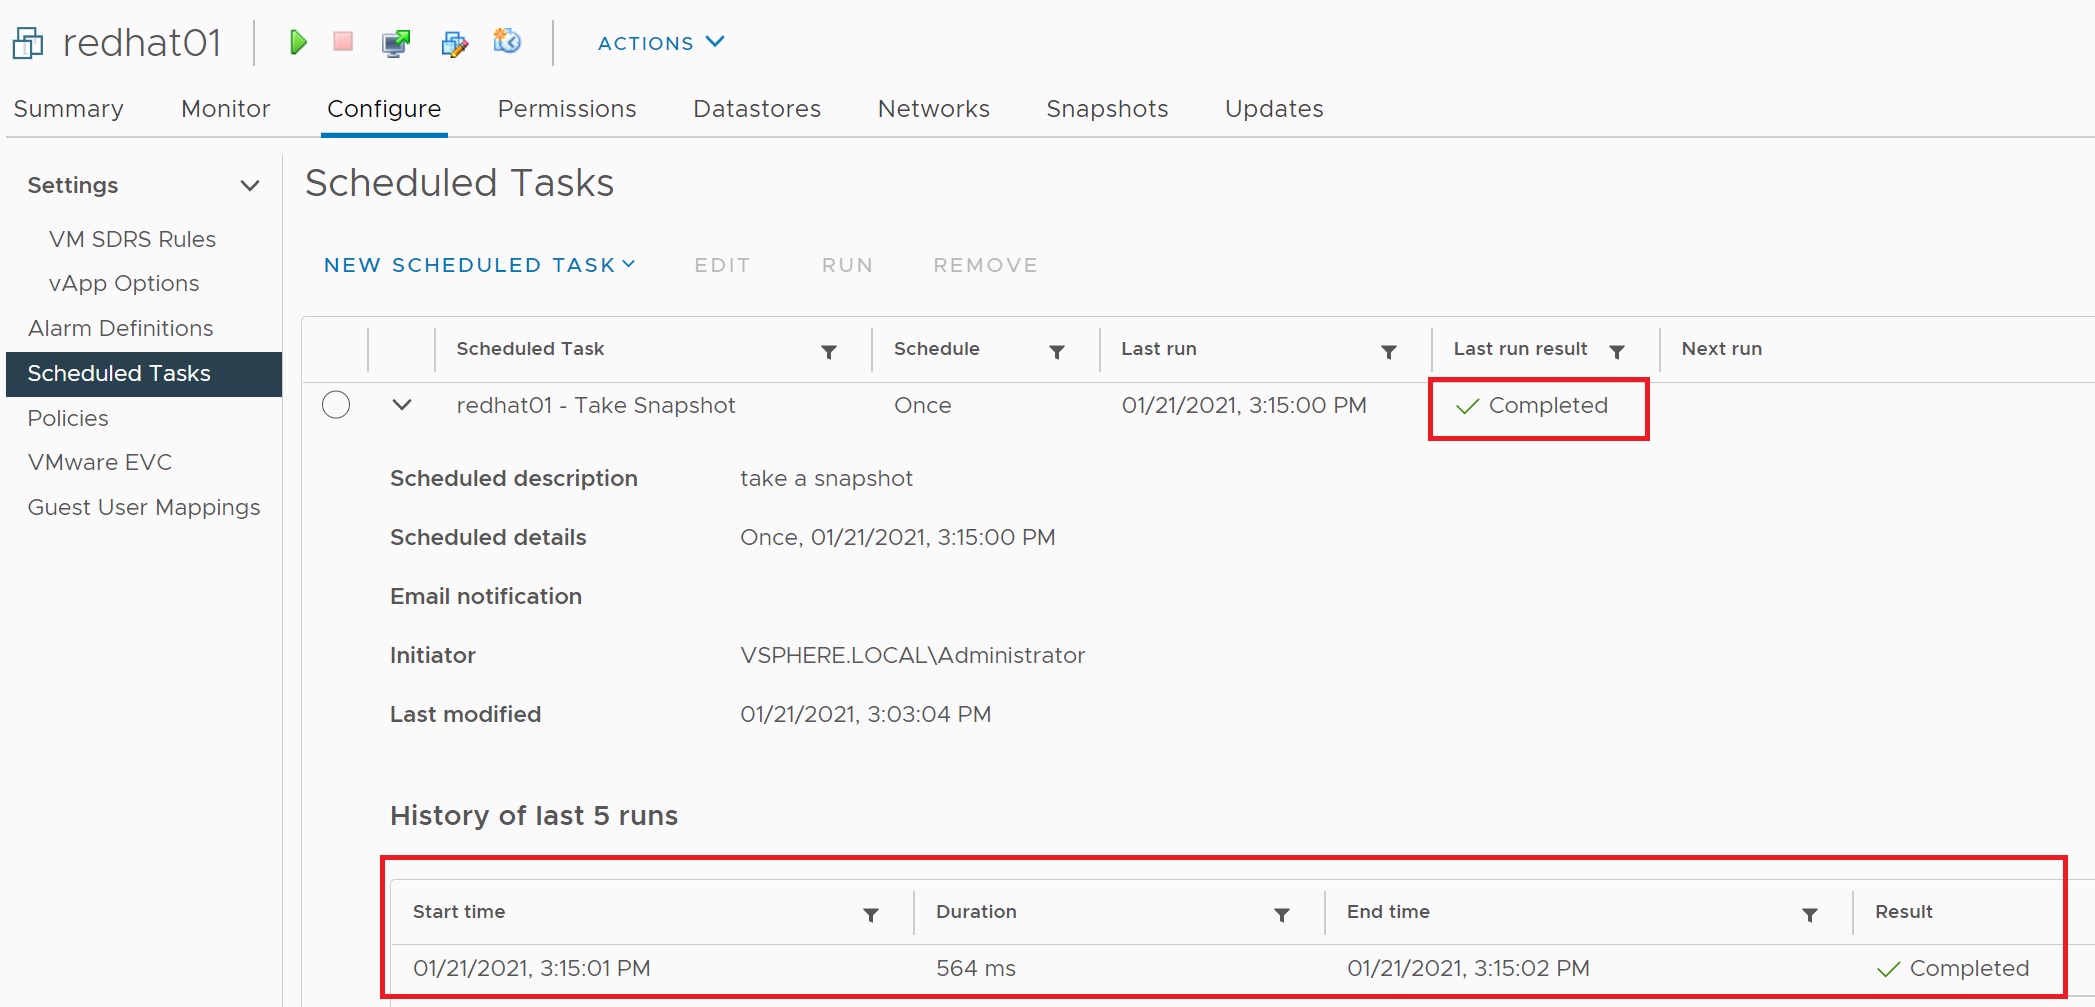Filter the history Duration column
This screenshot has height=1007, width=2095.
click(1281, 914)
